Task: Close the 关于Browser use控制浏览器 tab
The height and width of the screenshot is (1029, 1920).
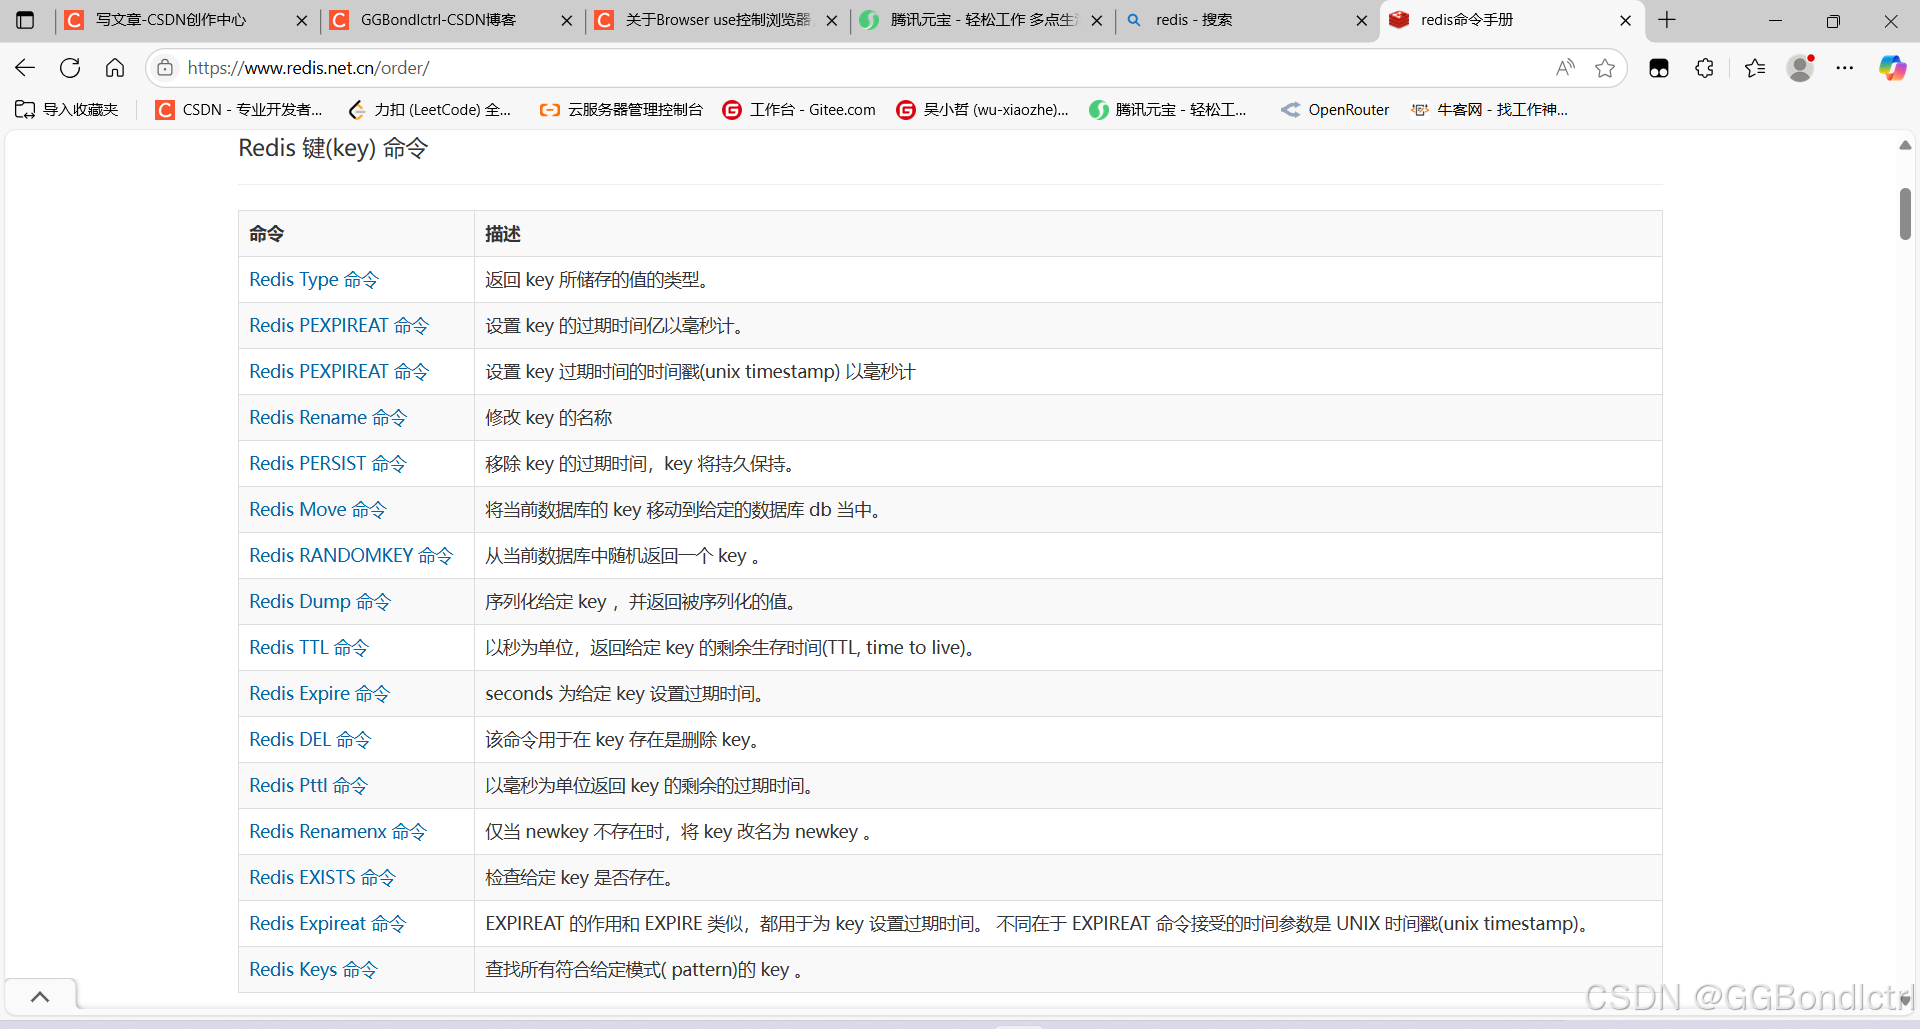Action: (832, 20)
